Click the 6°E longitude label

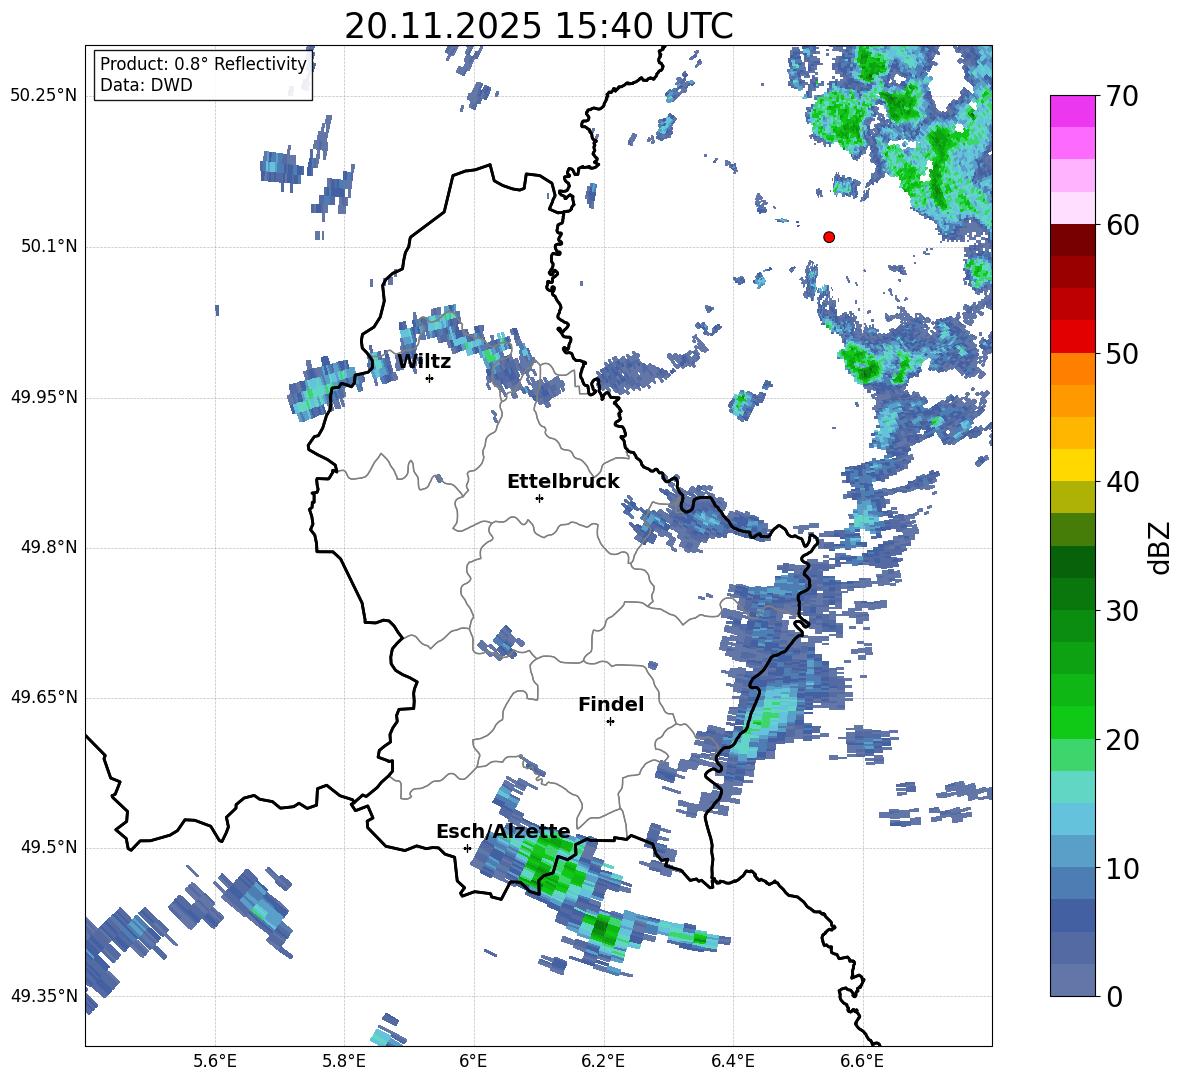tap(473, 1061)
